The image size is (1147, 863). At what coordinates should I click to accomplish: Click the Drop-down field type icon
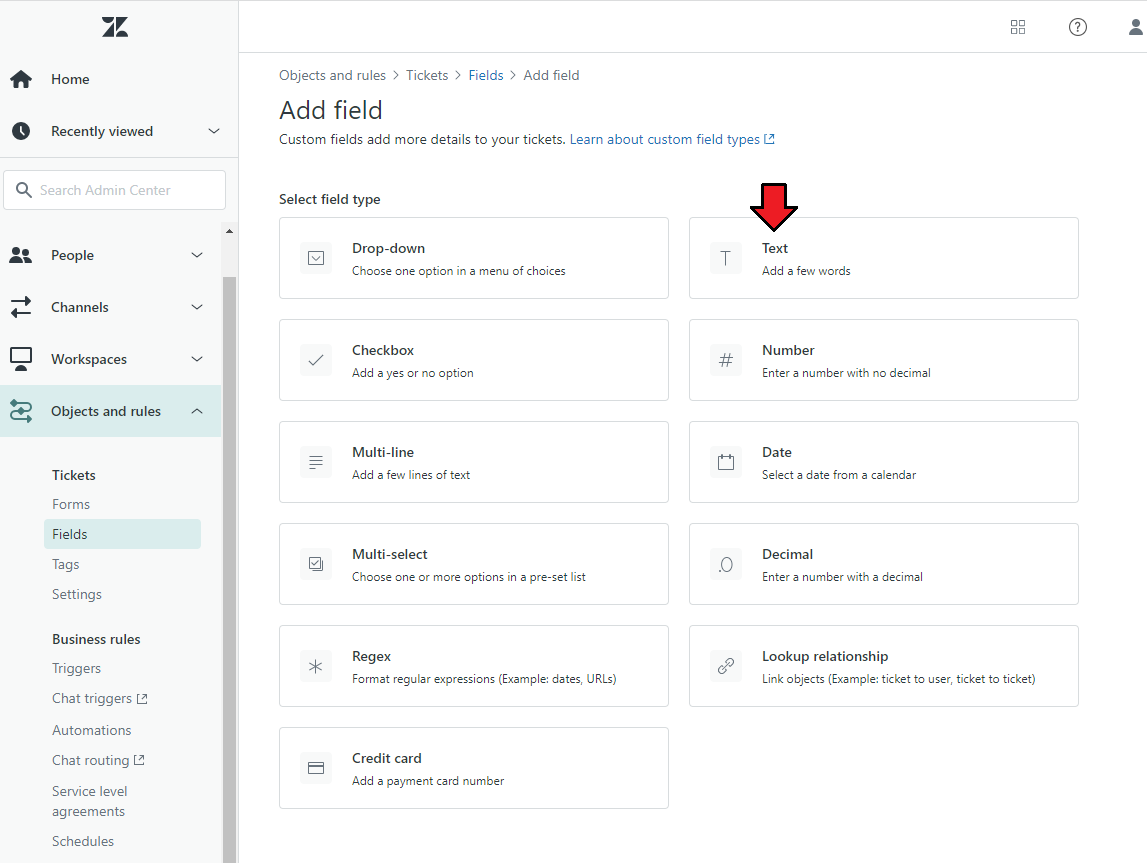point(316,258)
